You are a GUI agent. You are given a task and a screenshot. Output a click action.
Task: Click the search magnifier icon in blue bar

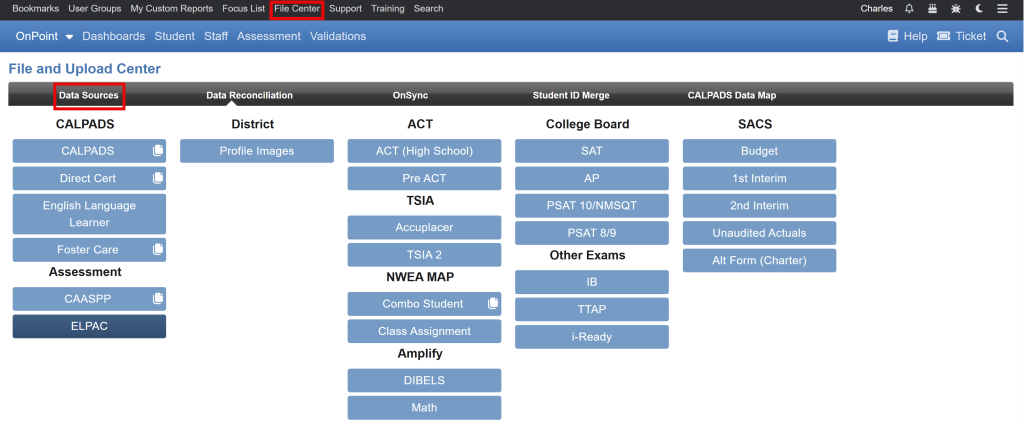click(1002, 37)
